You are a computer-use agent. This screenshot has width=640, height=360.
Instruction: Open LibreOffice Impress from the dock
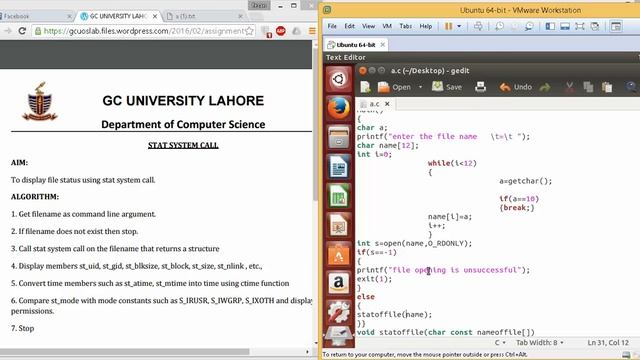pos(338,225)
